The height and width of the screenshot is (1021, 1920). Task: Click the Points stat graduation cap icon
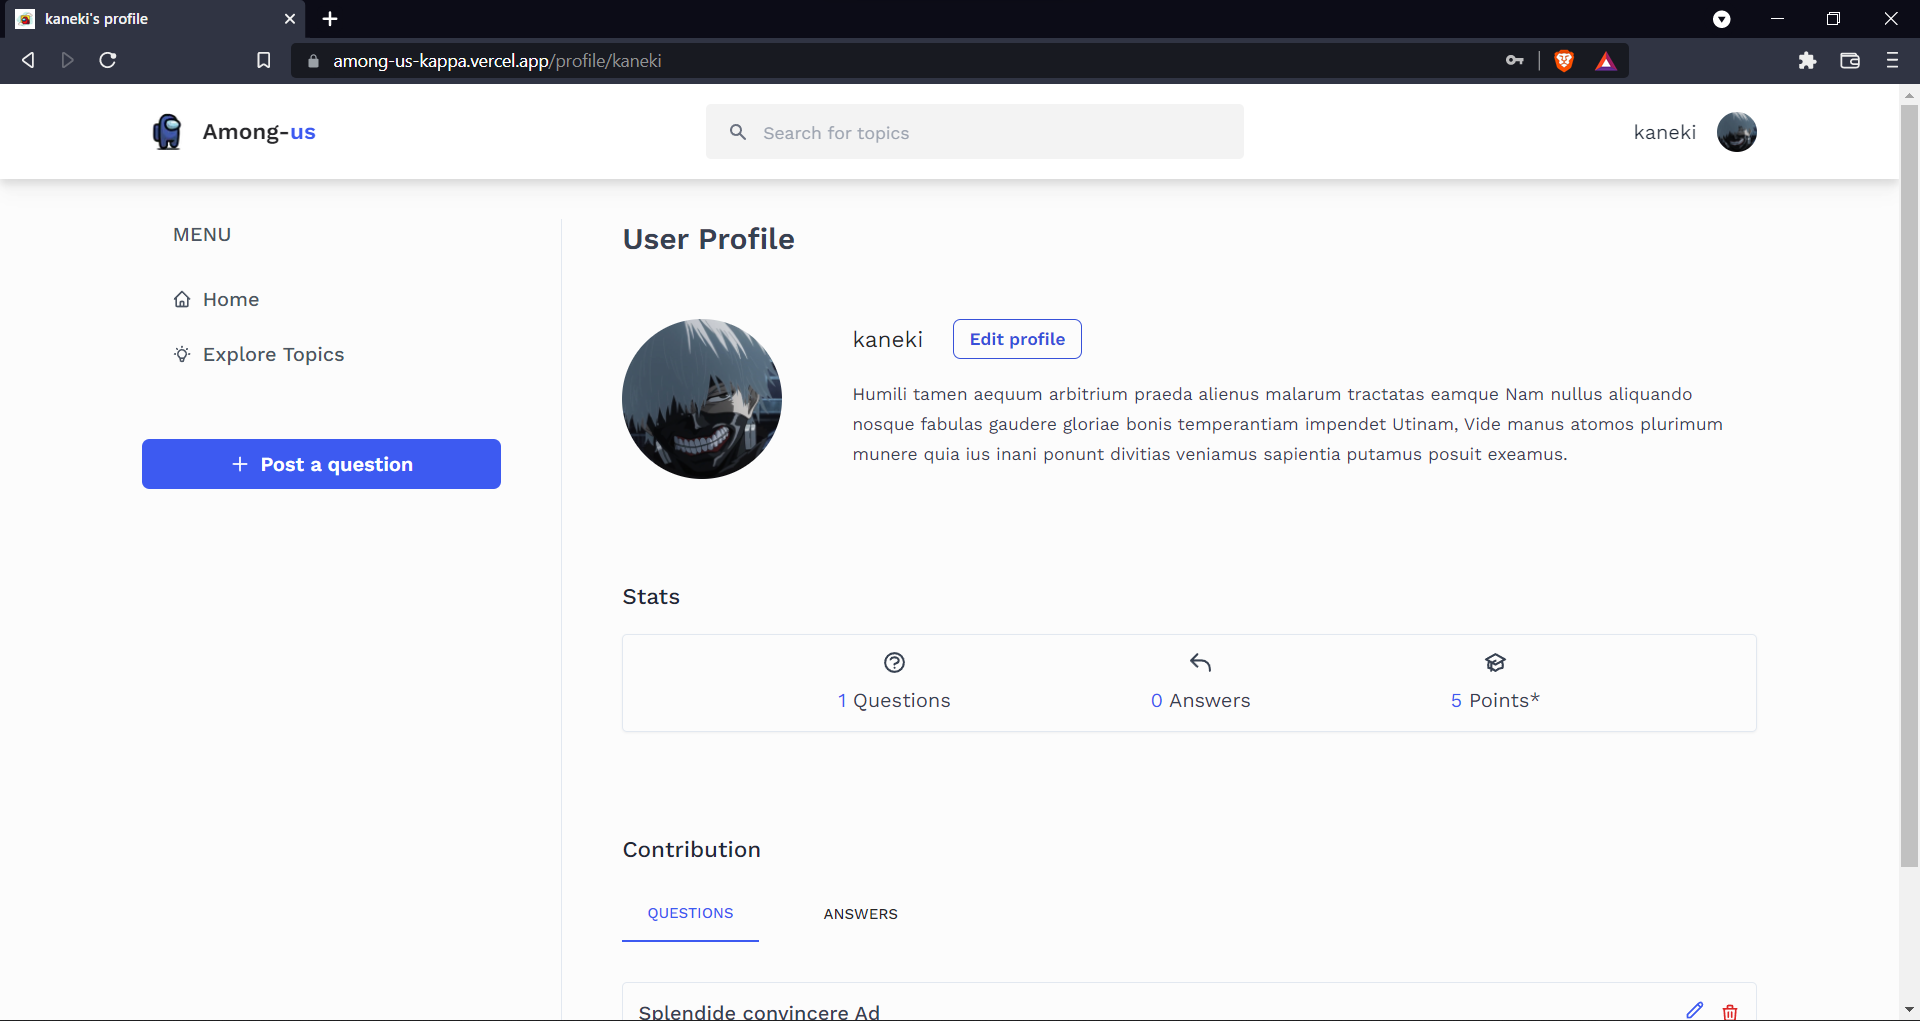tap(1495, 662)
